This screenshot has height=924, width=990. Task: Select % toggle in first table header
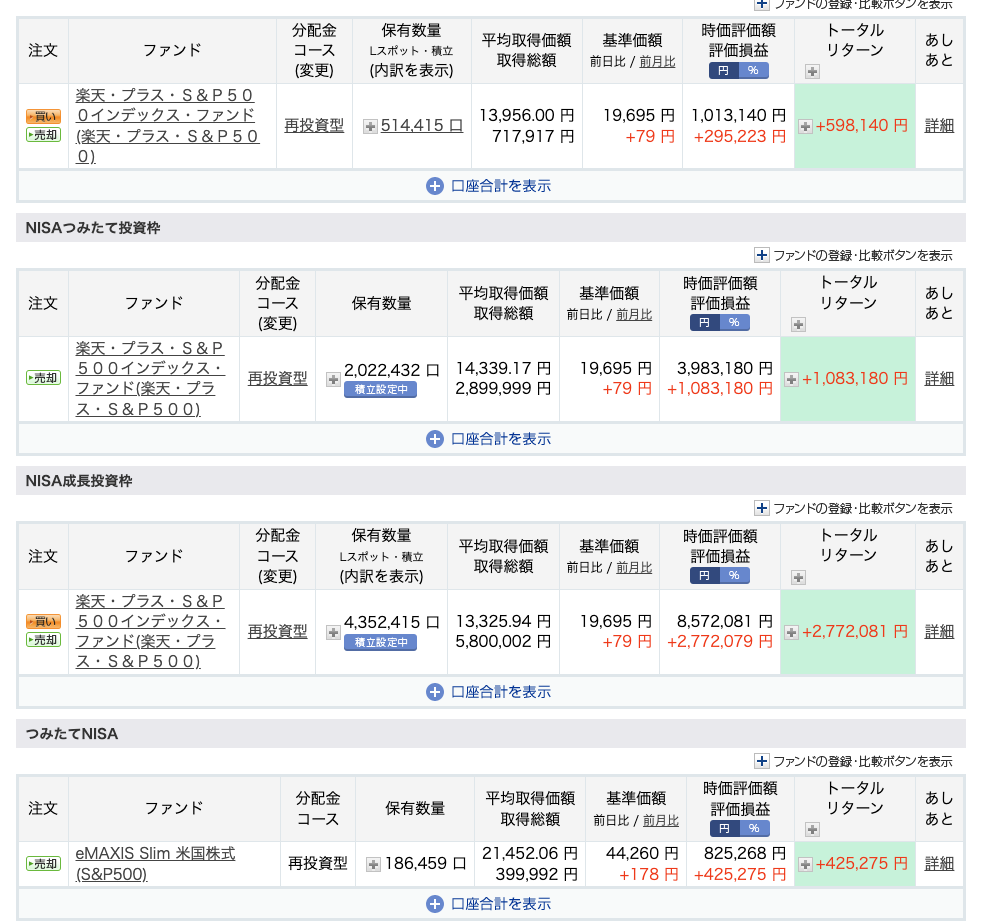(753, 70)
